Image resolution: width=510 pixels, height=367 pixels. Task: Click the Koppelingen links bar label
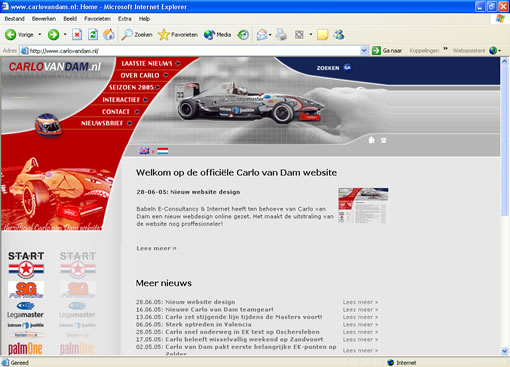click(424, 51)
